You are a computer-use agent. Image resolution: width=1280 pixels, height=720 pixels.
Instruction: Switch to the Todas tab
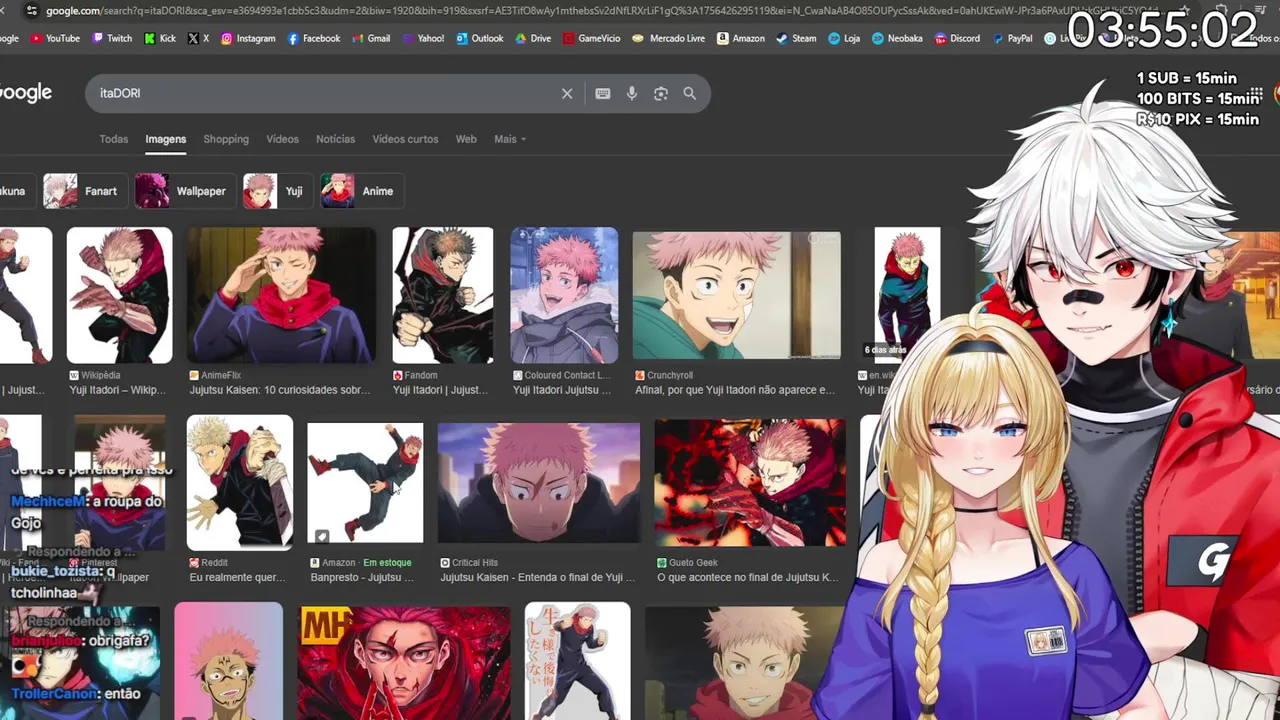point(114,139)
